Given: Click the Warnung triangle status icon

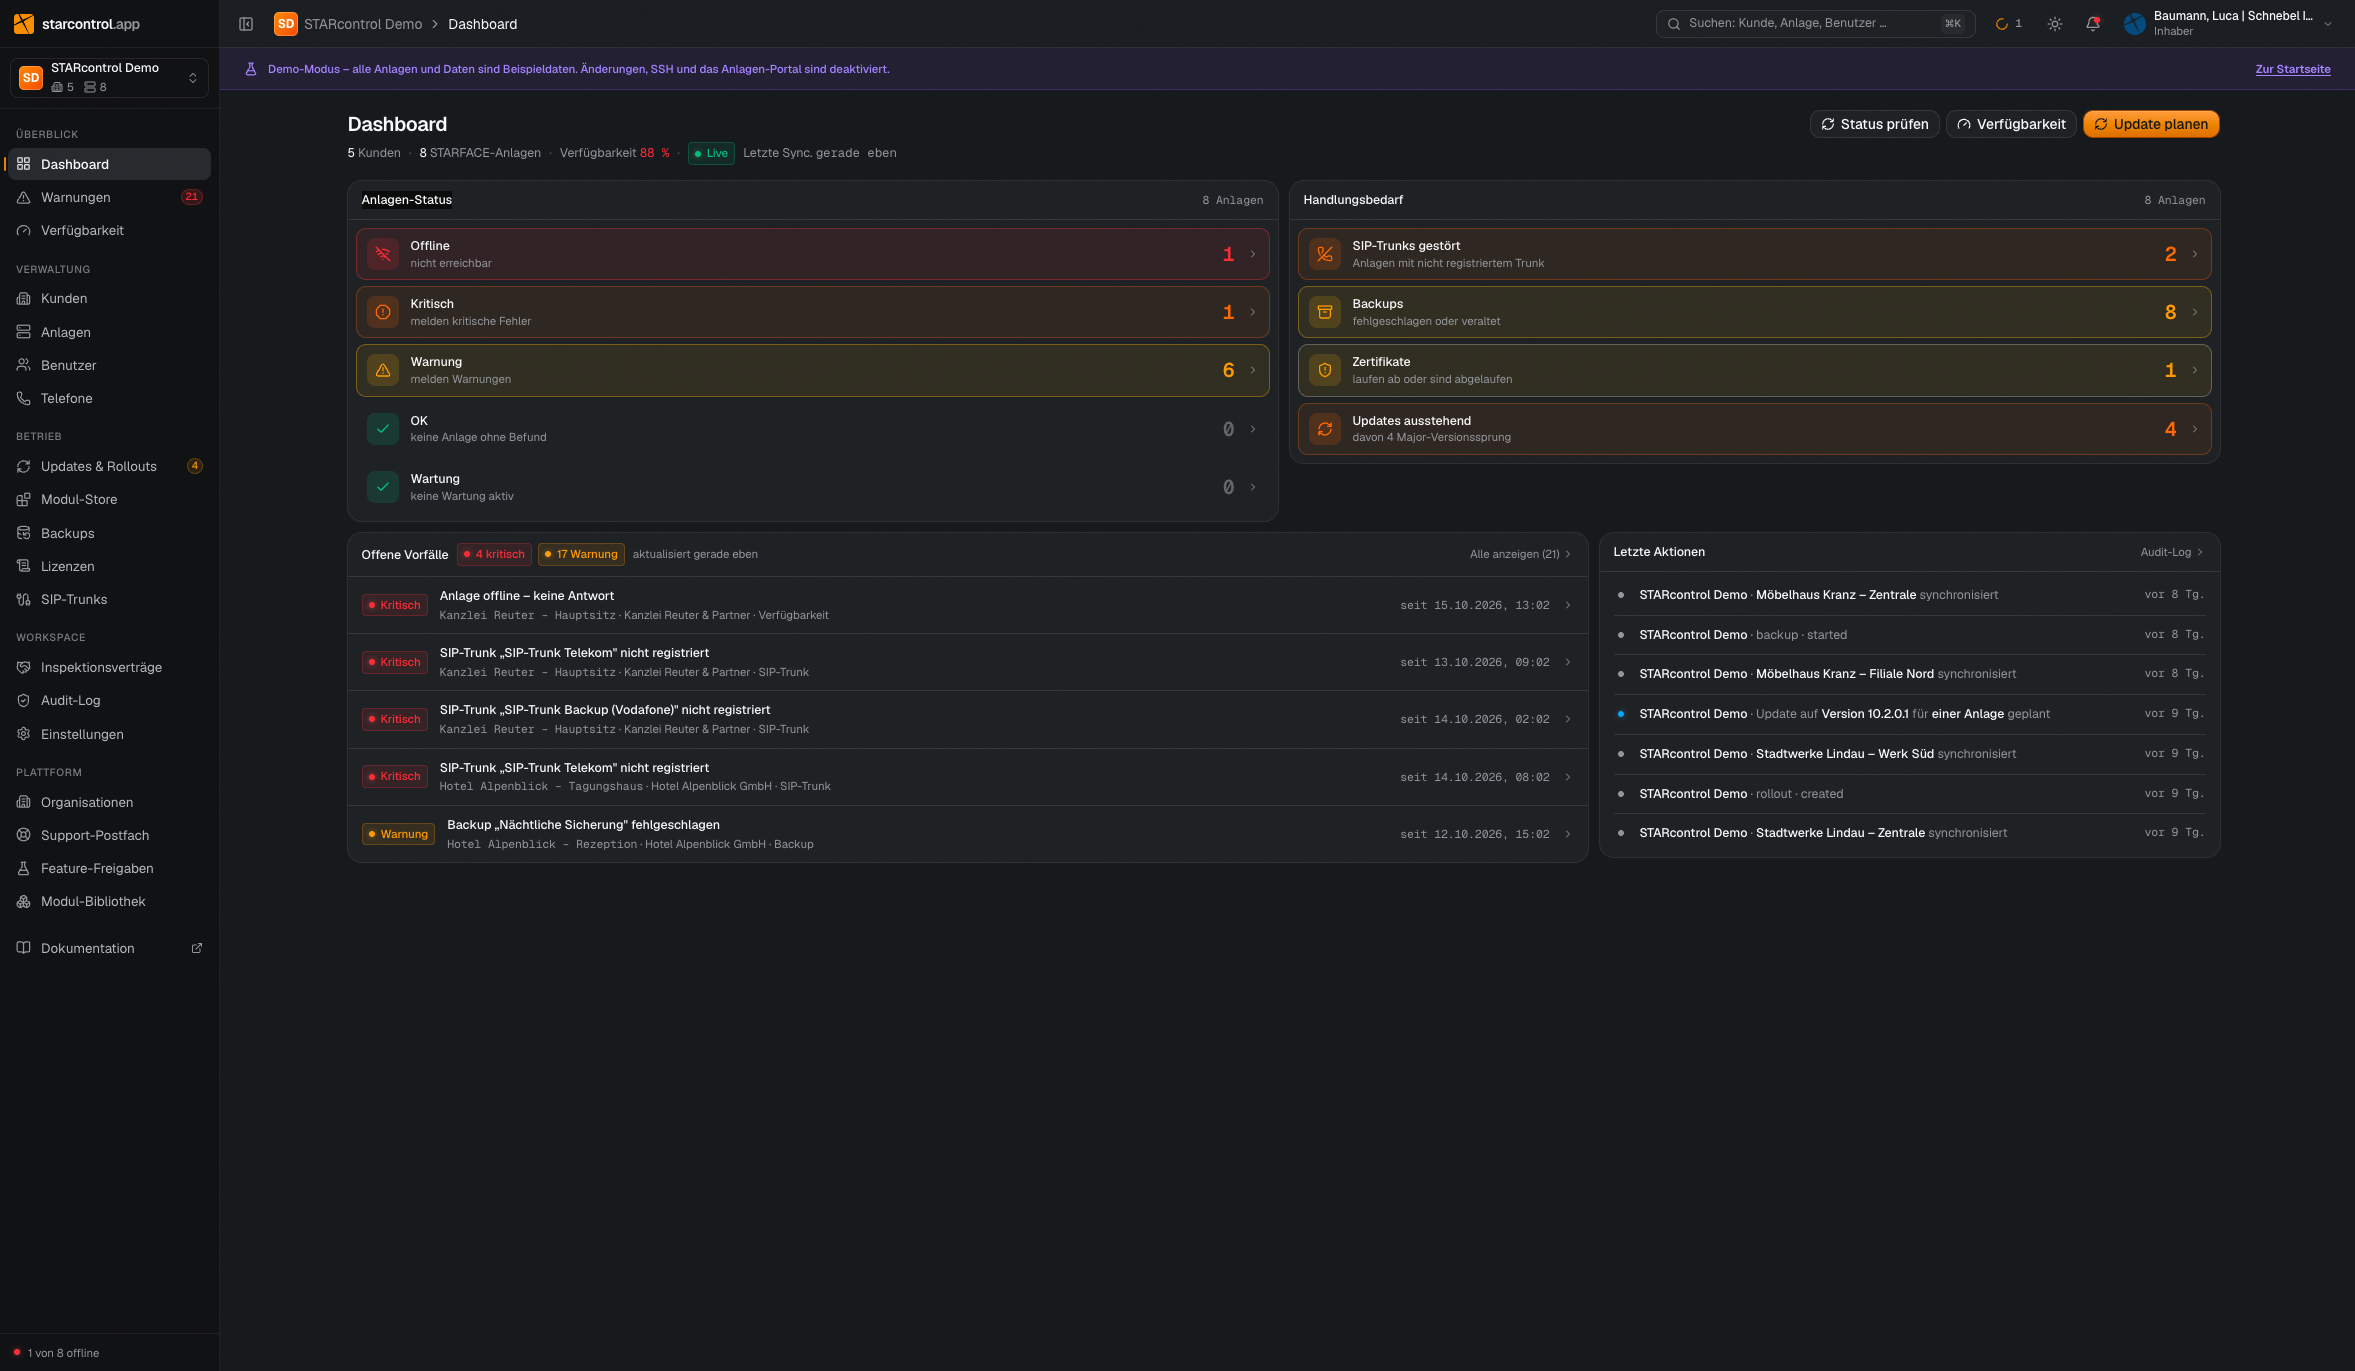Looking at the screenshot, I should (383, 370).
